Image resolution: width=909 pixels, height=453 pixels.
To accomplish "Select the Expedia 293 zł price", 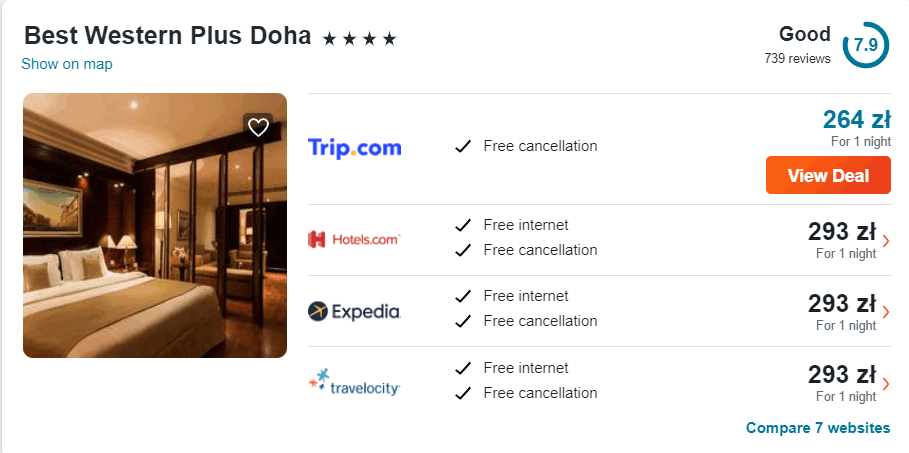I will click(842, 303).
